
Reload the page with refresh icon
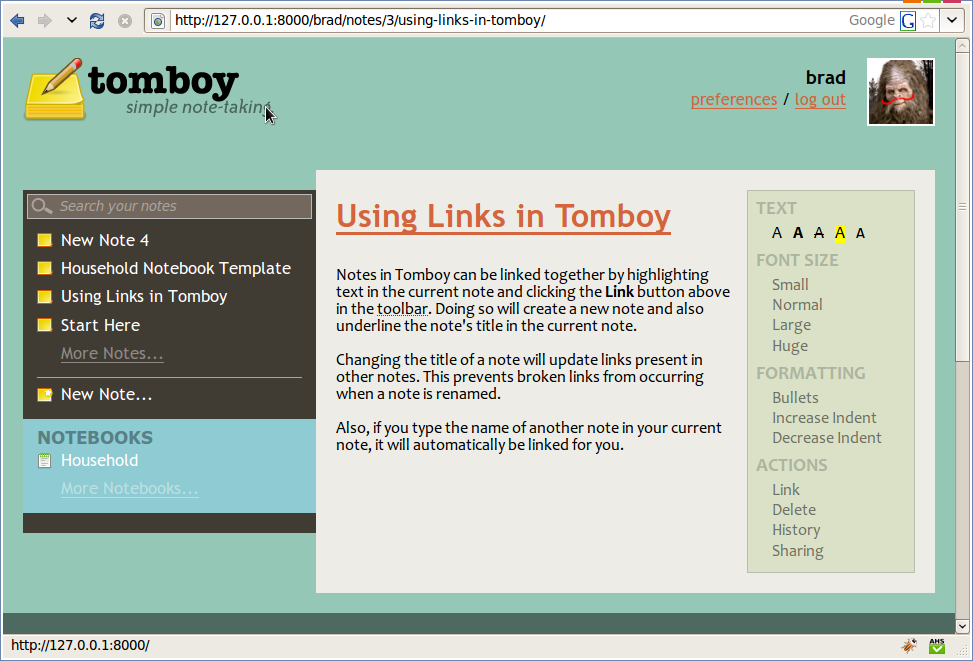click(x=97, y=20)
